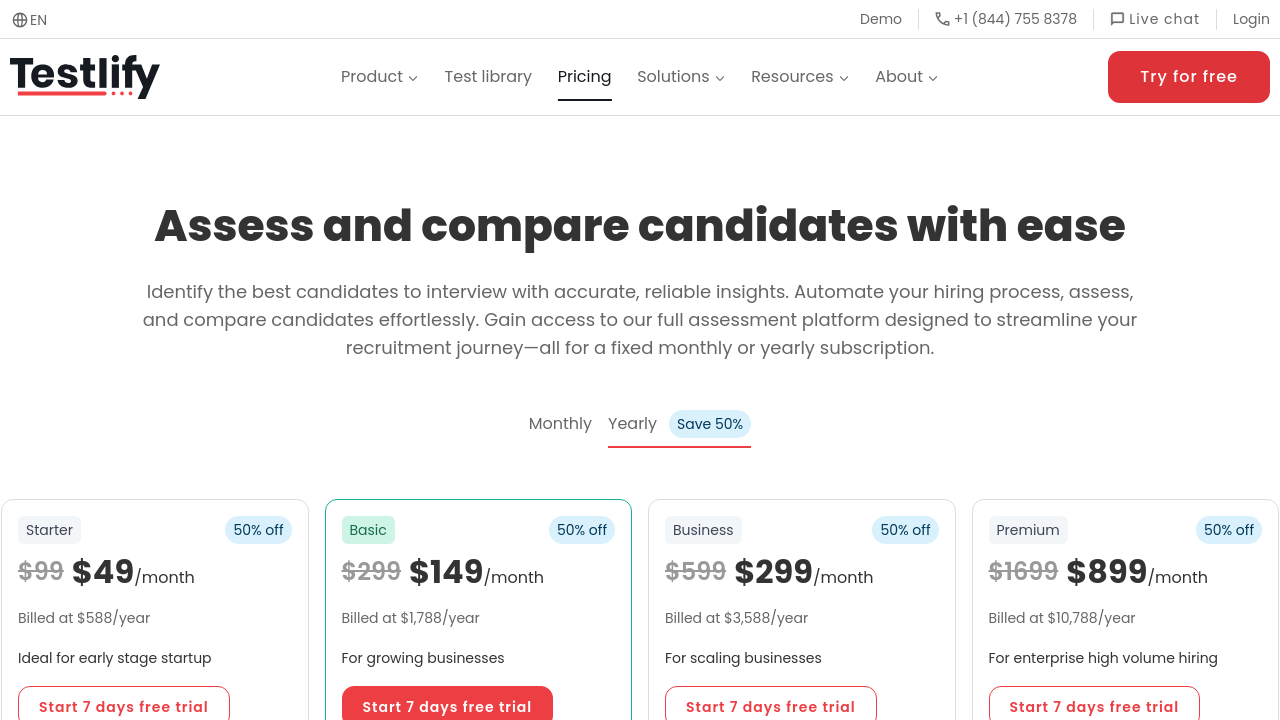Click the Login link
The image size is (1280, 720).
pos(1251,19)
